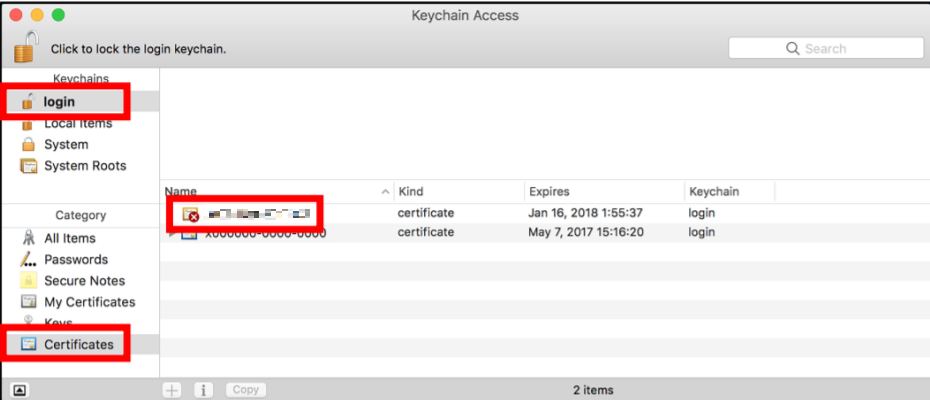
Task: Select the Local Items keychain
Action: 77,123
